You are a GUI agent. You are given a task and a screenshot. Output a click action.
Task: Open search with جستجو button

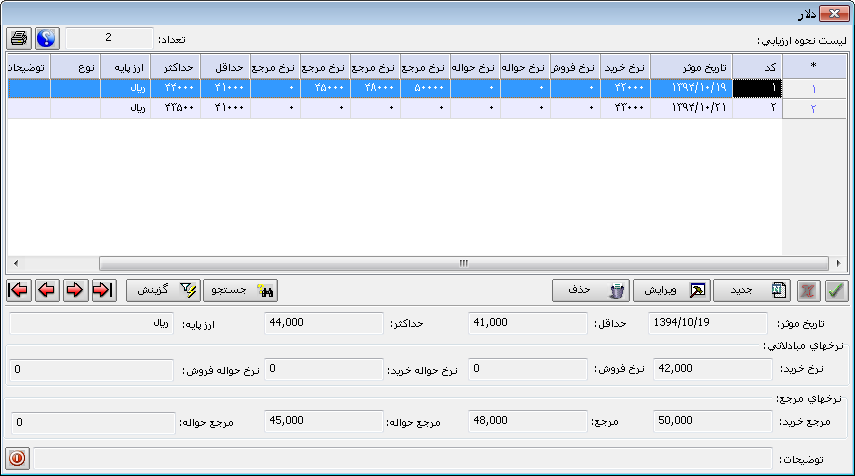240,291
